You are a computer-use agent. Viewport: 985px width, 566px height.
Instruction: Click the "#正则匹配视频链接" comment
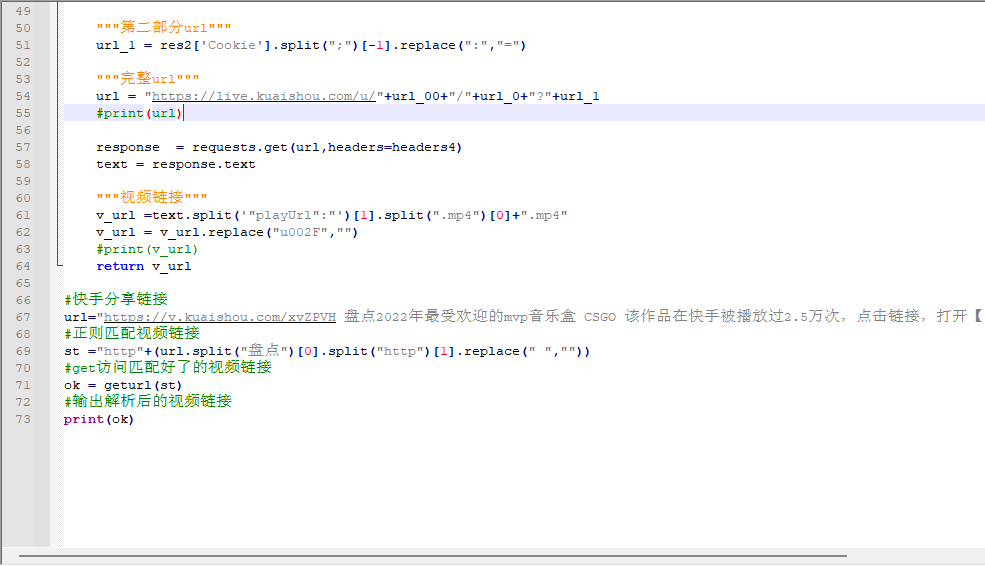[131, 334]
